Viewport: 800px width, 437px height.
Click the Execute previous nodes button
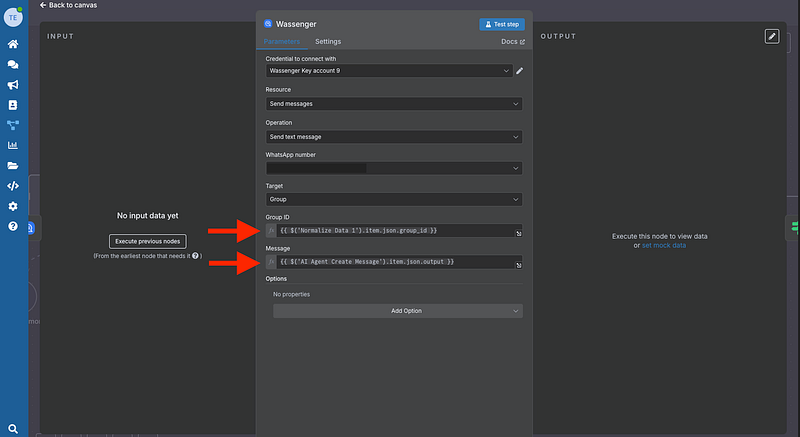(147, 241)
